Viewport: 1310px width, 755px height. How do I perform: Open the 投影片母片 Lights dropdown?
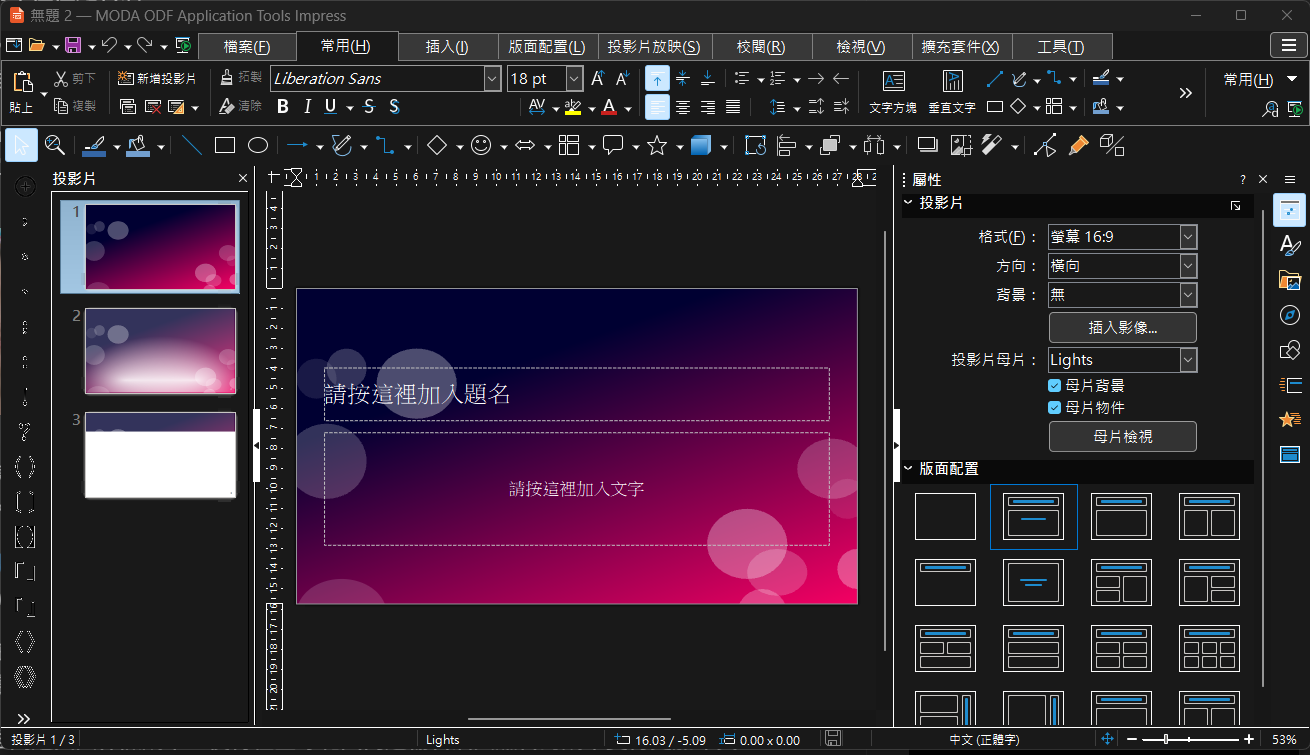point(1122,360)
